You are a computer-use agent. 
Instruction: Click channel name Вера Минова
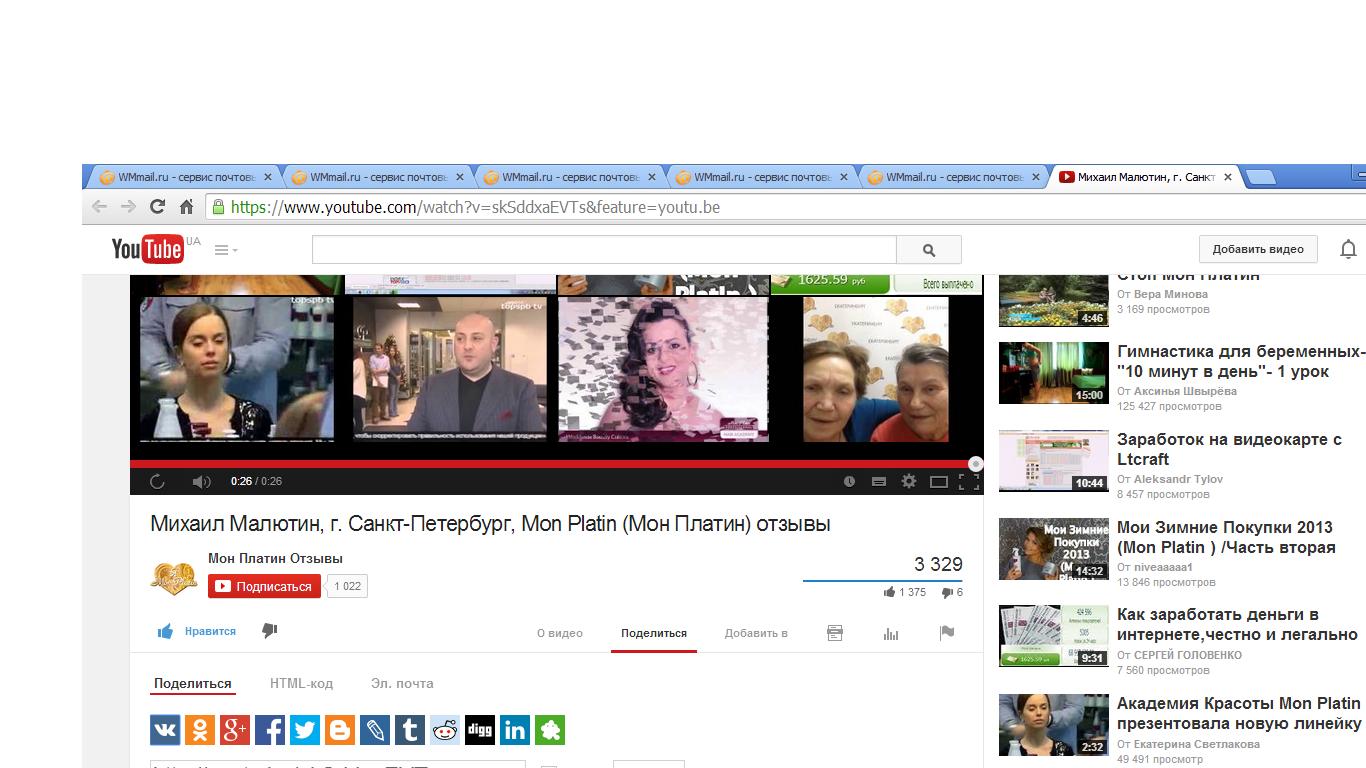[1171, 294]
